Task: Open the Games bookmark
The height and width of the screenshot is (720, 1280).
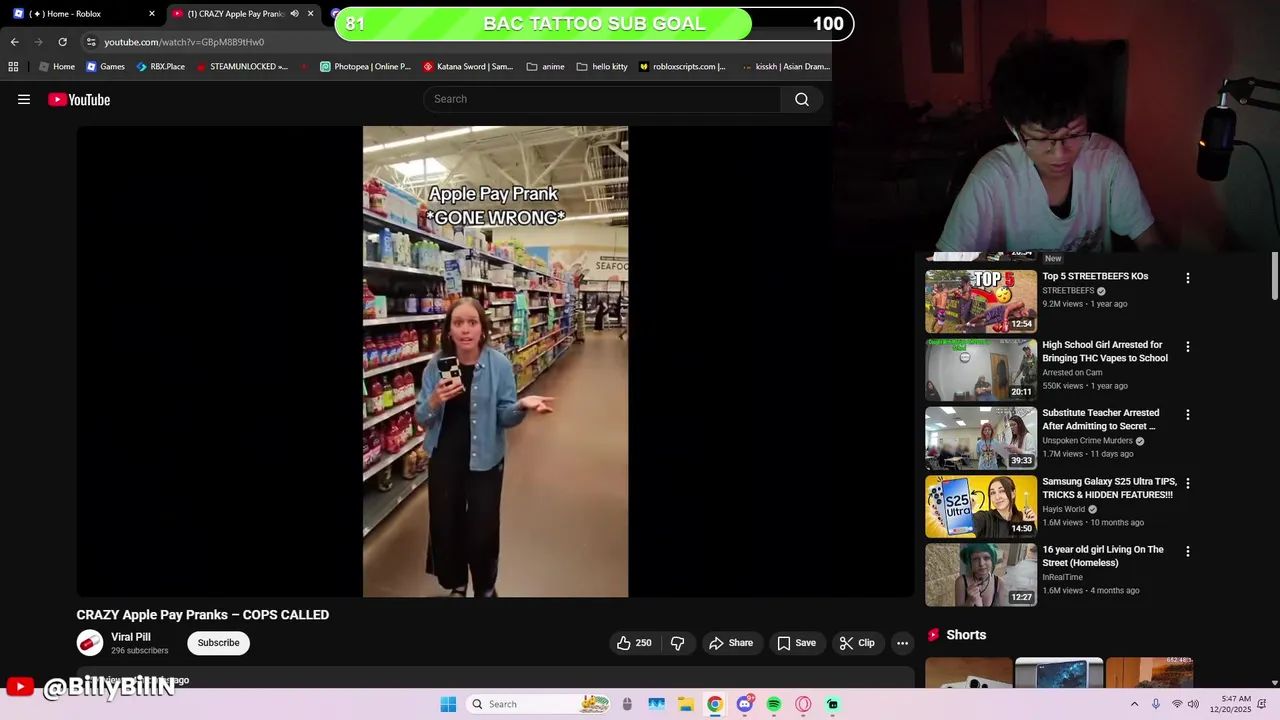Action: (105, 67)
